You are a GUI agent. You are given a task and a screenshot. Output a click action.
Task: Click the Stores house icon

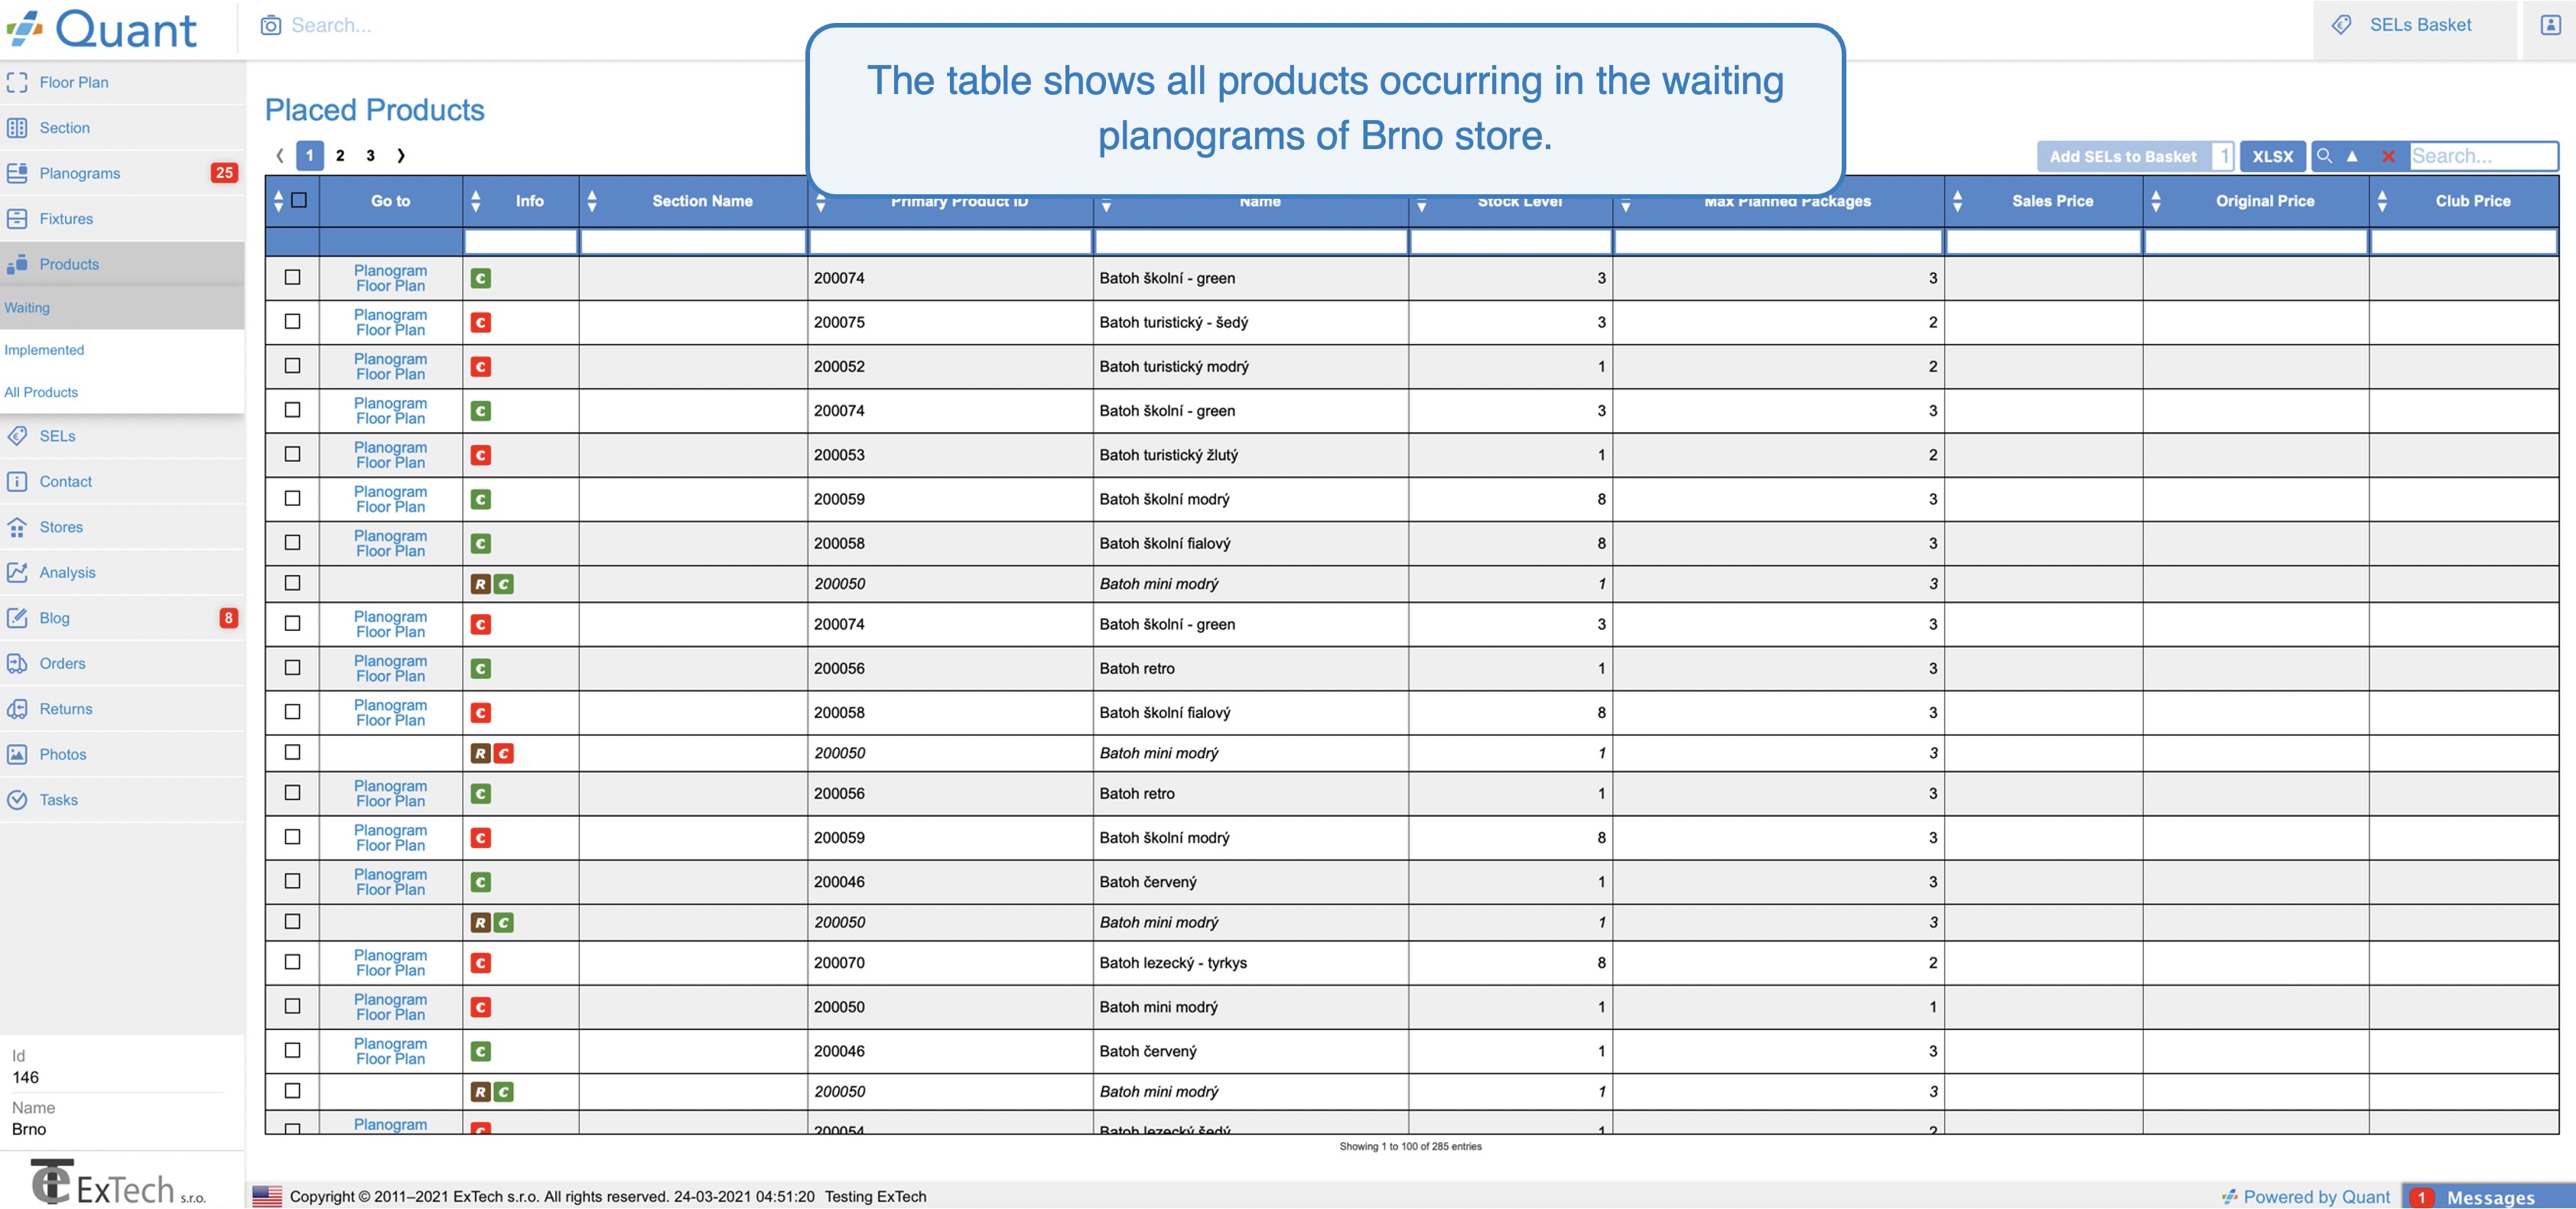[x=17, y=527]
